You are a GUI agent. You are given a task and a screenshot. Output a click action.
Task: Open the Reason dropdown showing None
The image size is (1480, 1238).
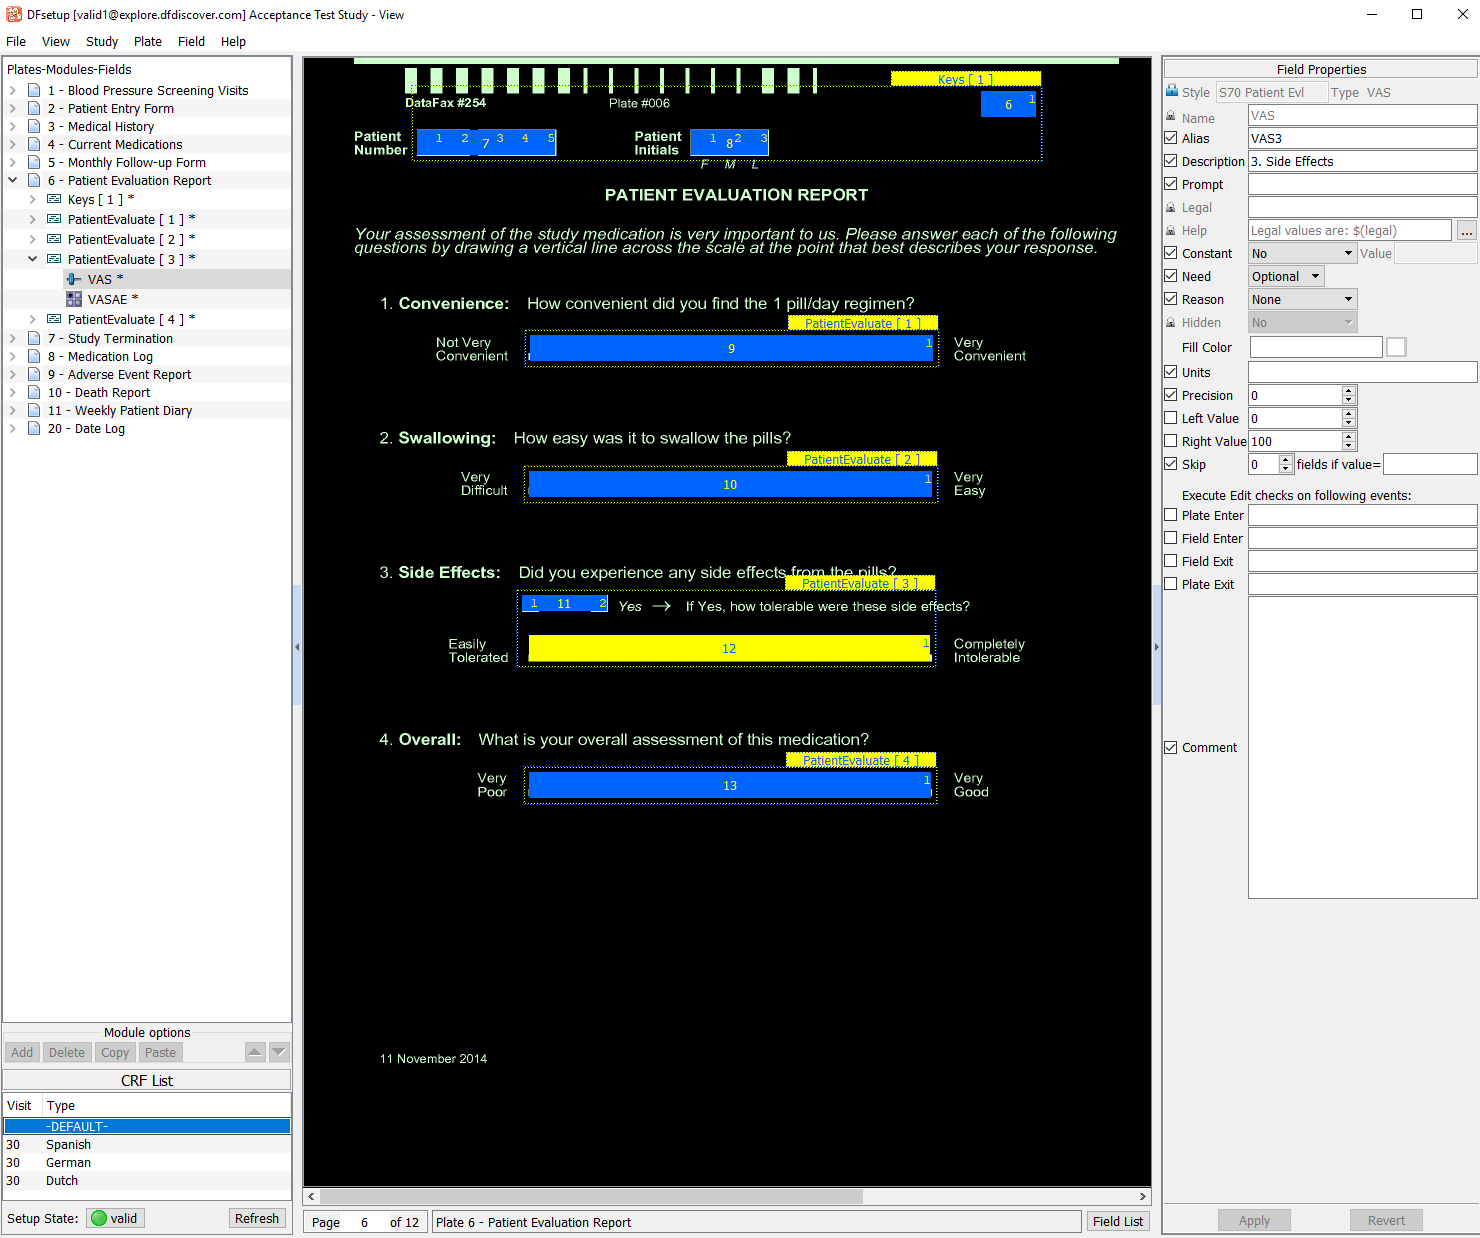(x=1302, y=300)
